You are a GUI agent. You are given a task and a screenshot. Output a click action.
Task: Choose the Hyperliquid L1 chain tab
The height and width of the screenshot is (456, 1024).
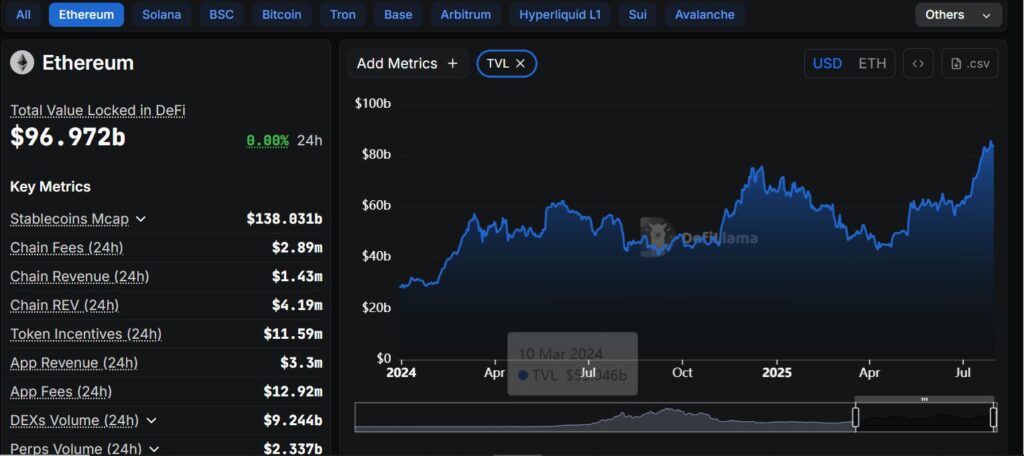(561, 15)
